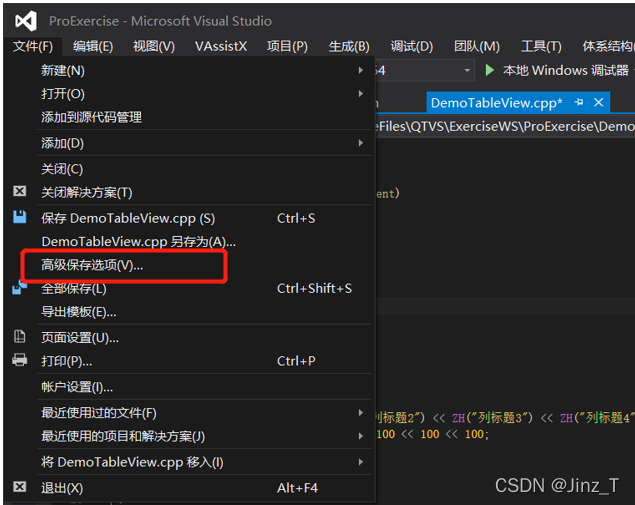The width and height of the screenshot is (635, 505).
Task: Open the platform dropdown in the toolbar
Action: coord(467,70)
